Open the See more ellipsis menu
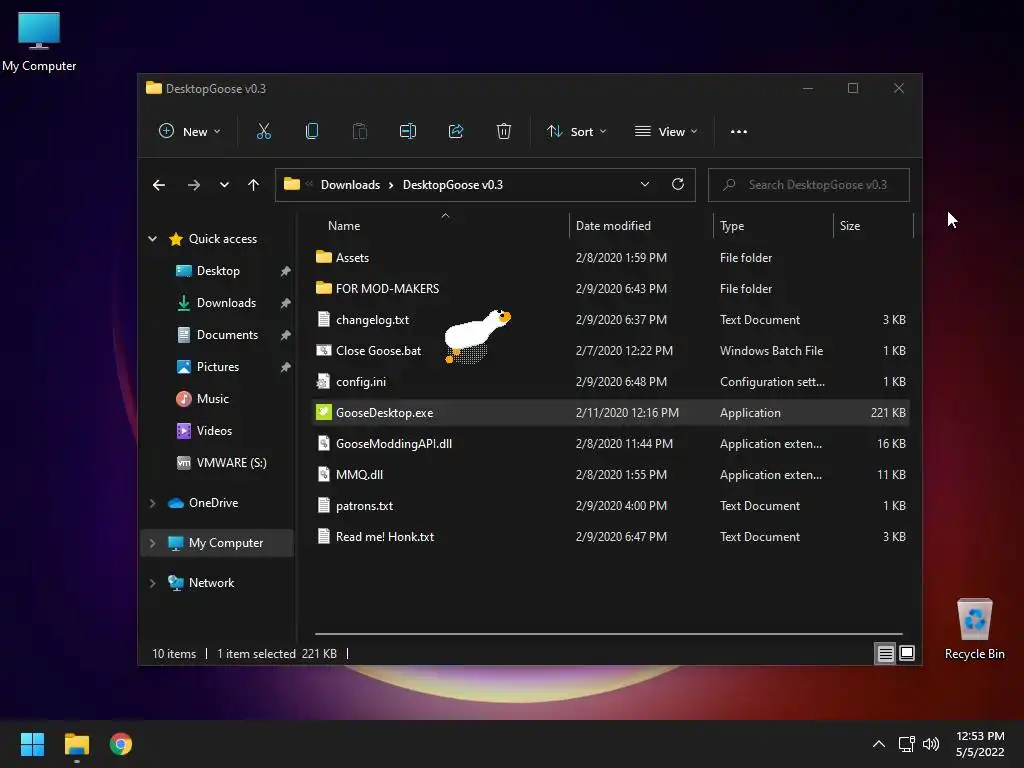The height and width of the screenshot is (768, 1024). click(x=739, y=131)
